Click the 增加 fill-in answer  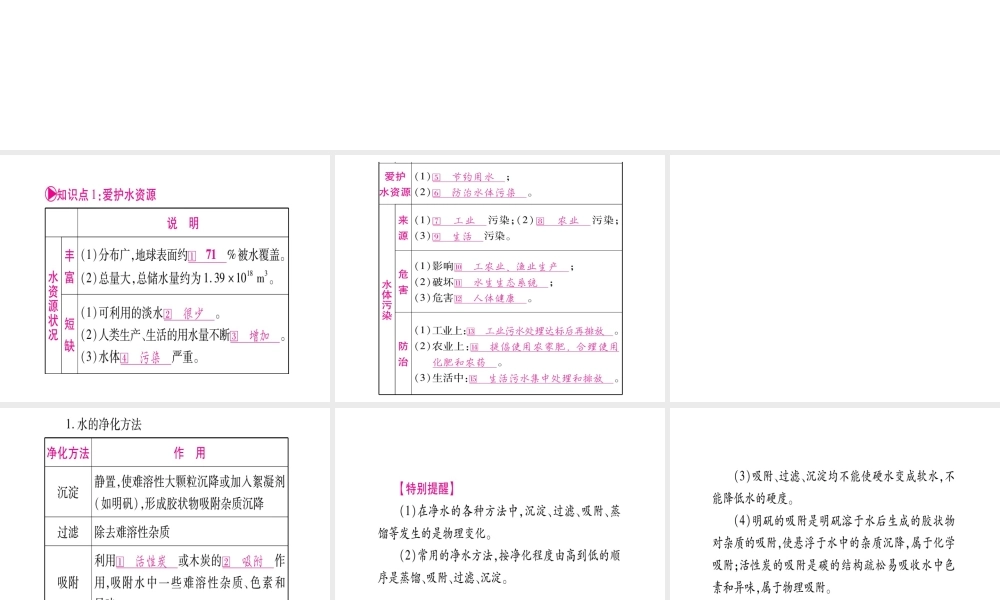(258, 336)
